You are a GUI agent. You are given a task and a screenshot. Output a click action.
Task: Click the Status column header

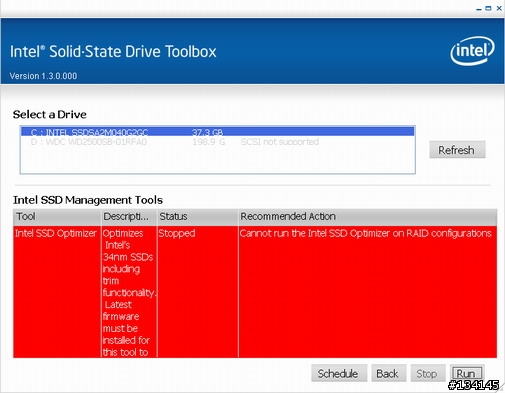(198, 217)
